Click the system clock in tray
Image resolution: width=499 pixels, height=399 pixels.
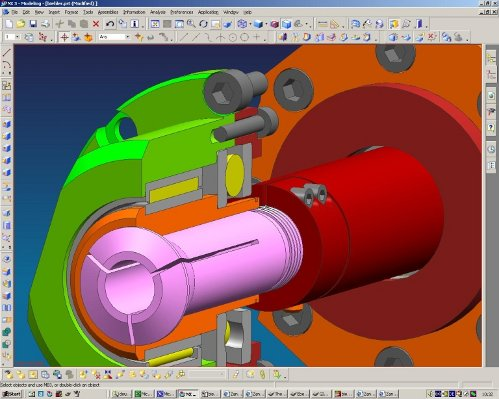[487, 394]
